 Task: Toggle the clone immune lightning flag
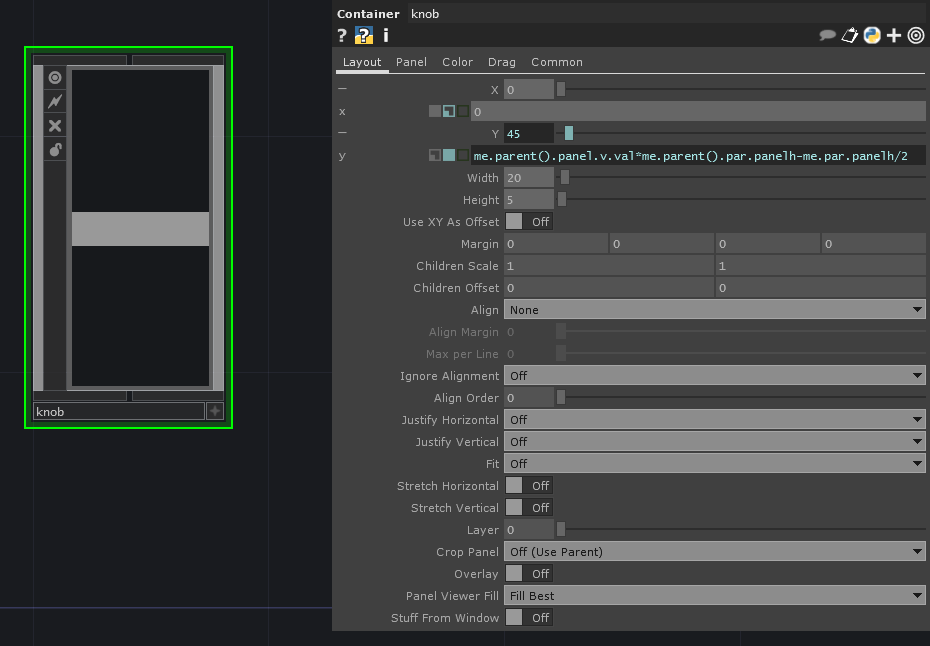[x=55, y=102]
